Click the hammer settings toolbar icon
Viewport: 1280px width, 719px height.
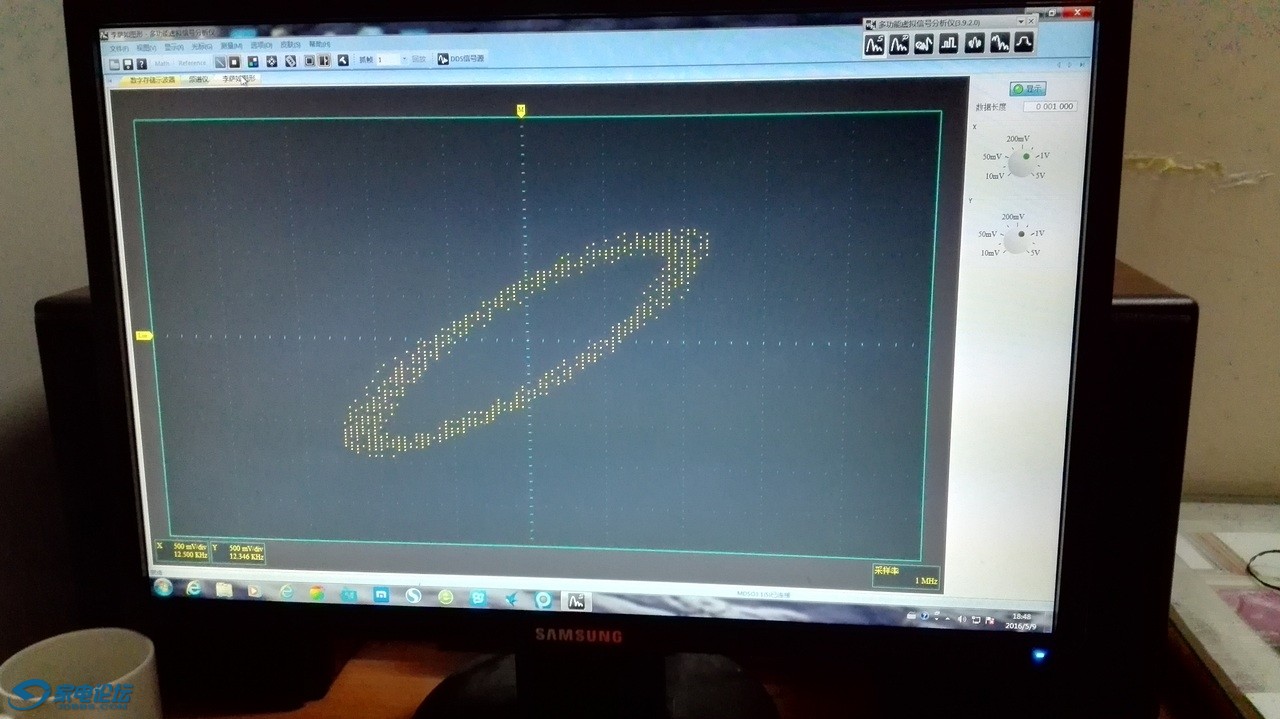[x=343, y=60]
